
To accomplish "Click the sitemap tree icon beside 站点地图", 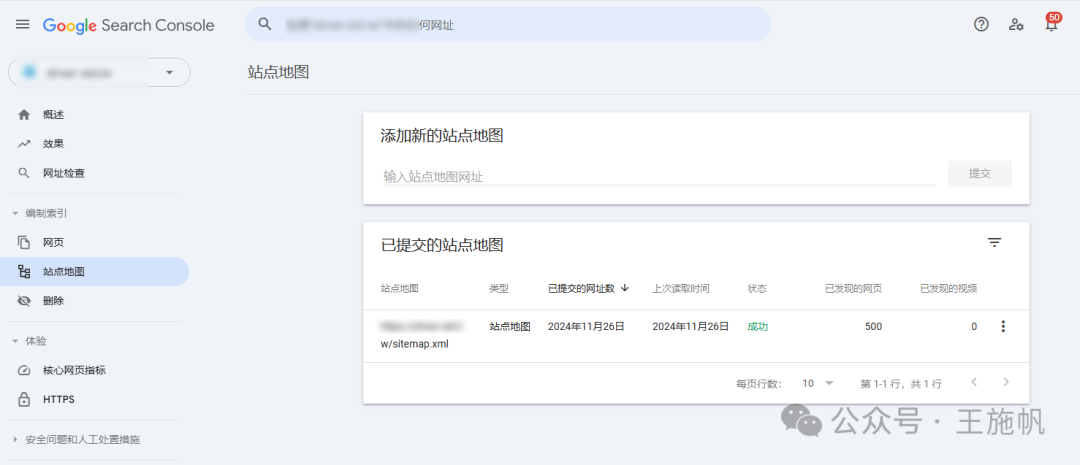I will (24, 272).
